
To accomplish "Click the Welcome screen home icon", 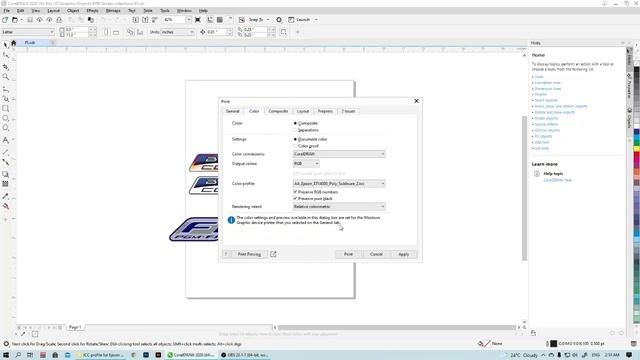I will coord(13,43).
